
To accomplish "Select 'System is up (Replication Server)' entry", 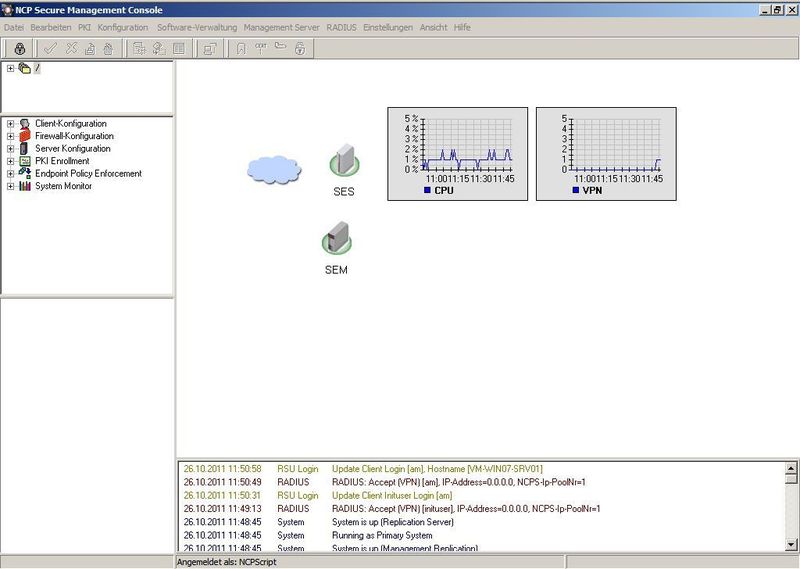I will (x=481, y=522).
